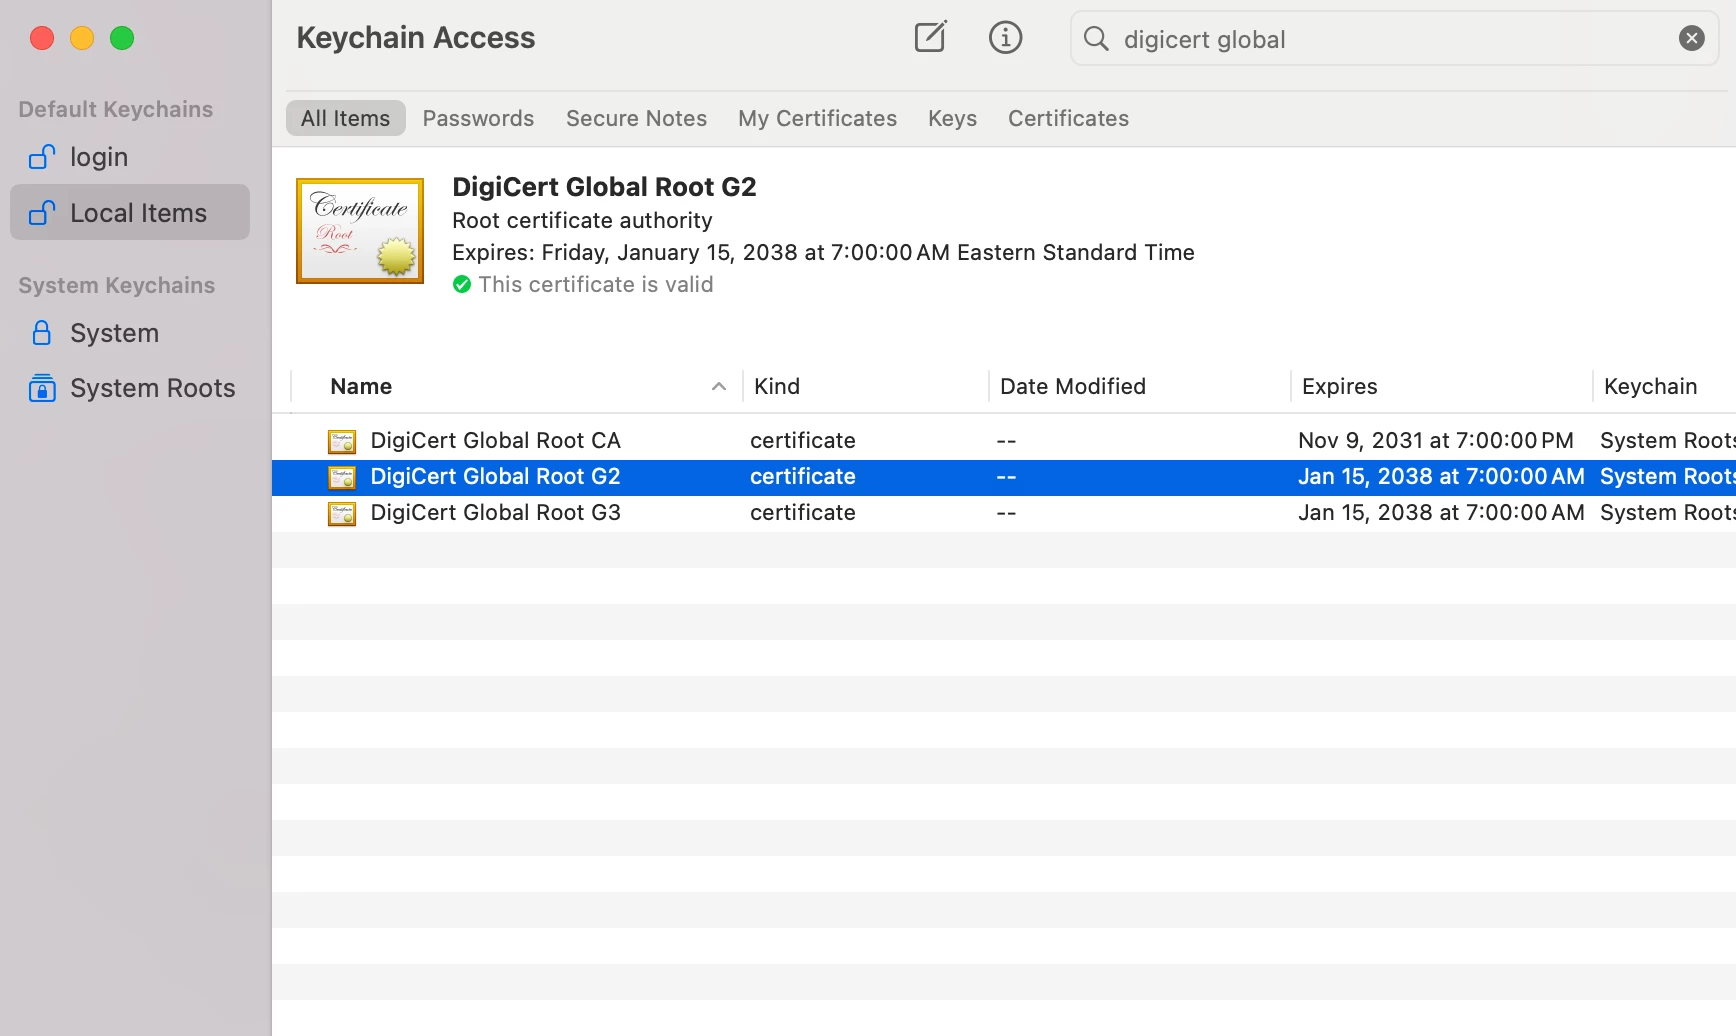1736x1036 pixels.
Task: Click the 'Root certificate authority' text
Action: [x=582, y=220]
